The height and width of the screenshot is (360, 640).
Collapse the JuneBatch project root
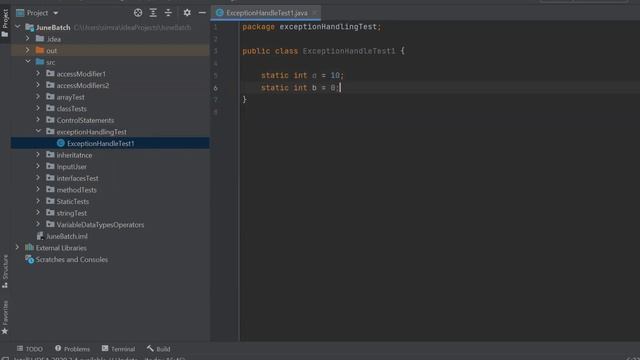(x=18, y=27)
